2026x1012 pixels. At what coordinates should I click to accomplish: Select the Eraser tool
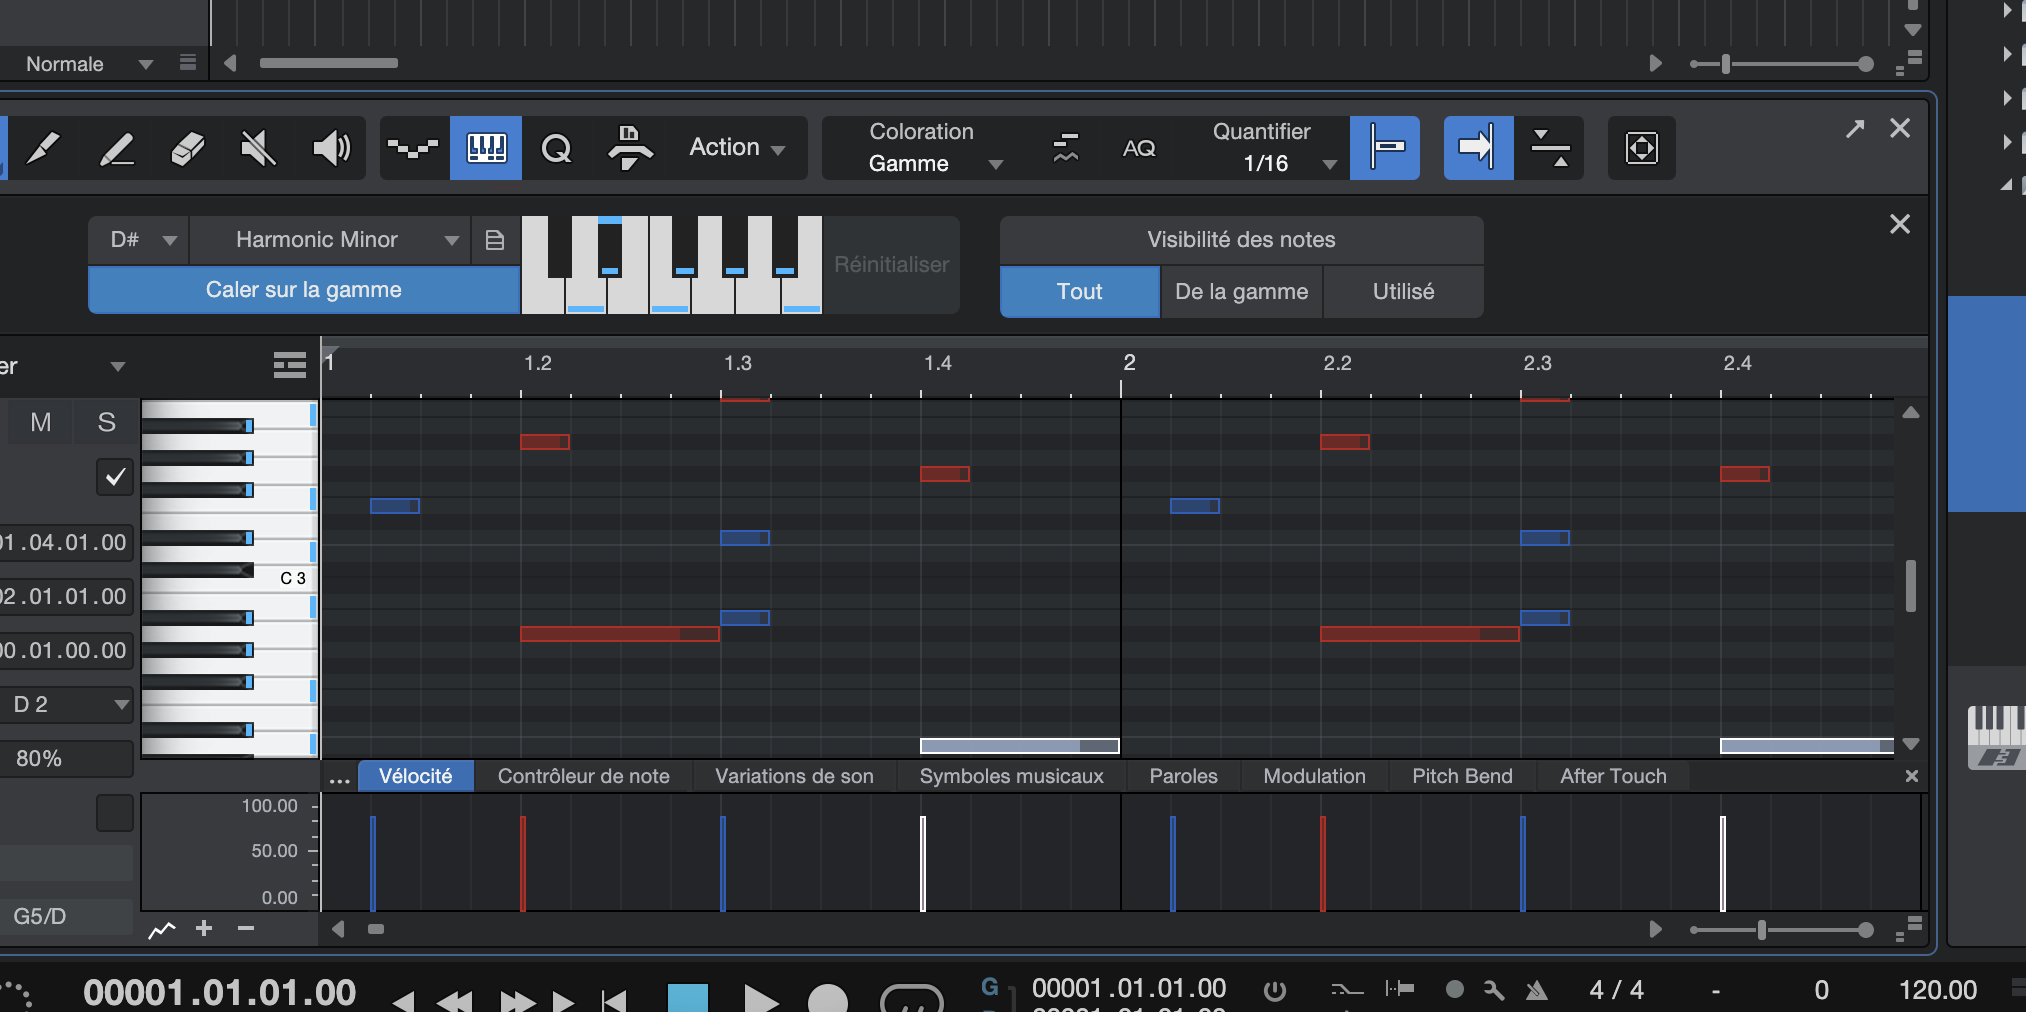point(187,148)
